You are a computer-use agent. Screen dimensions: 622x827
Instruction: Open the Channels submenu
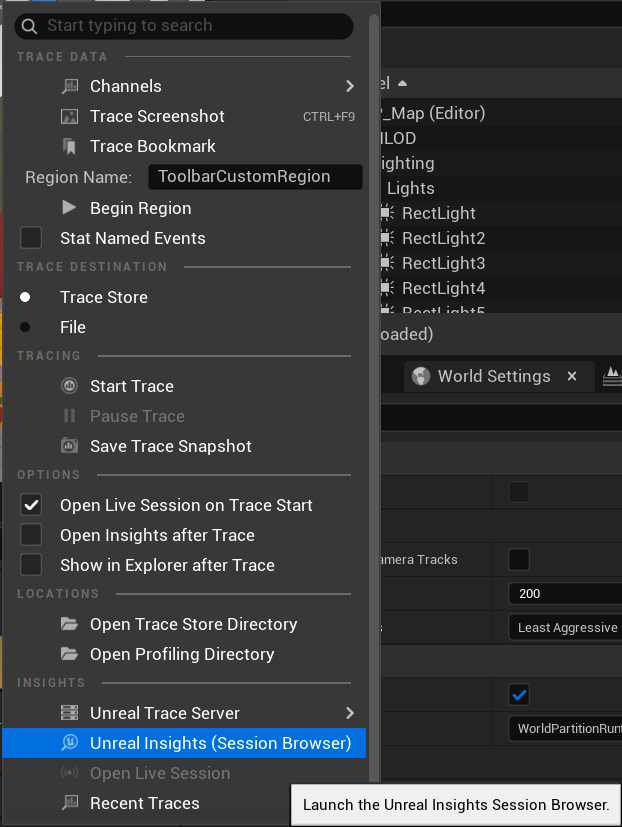(184, 86)
